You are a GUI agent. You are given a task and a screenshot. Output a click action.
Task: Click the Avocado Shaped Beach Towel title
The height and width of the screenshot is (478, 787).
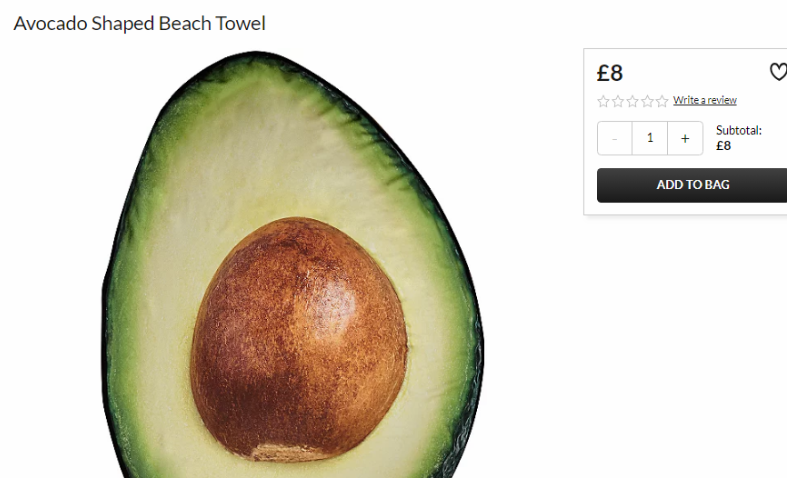[x=140, y=24]
